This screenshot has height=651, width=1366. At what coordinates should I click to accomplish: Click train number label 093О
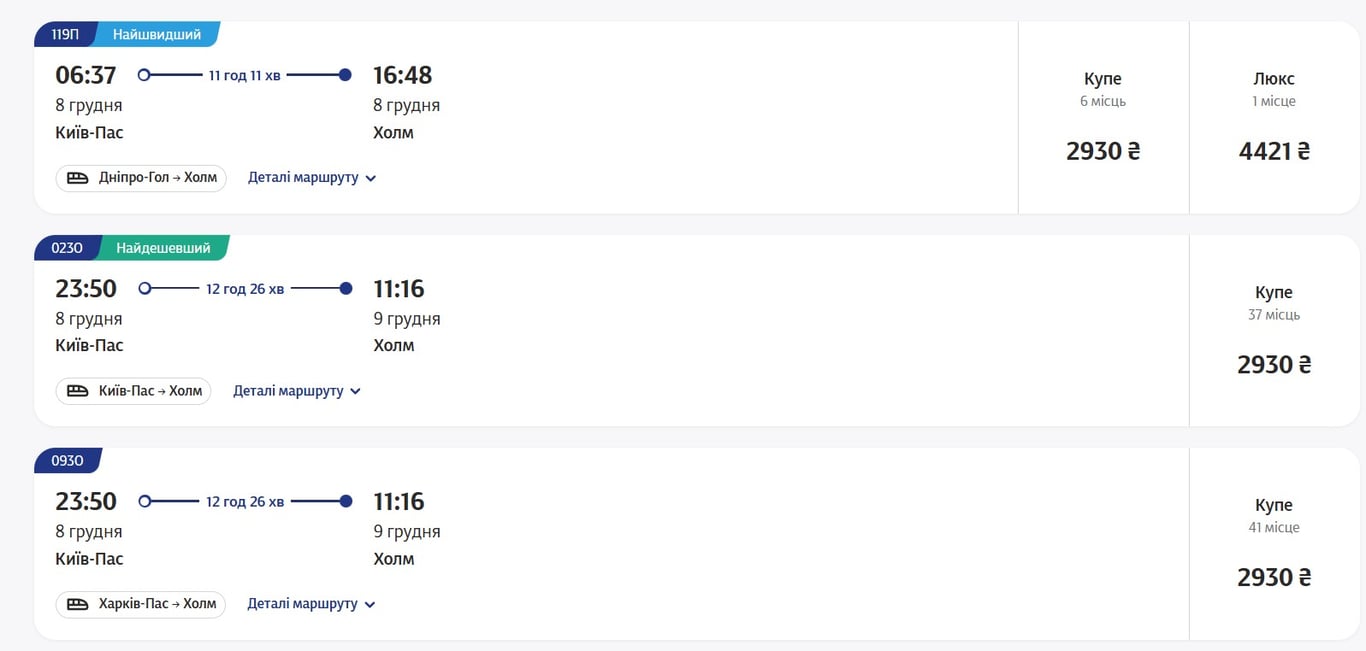point(67,461)
